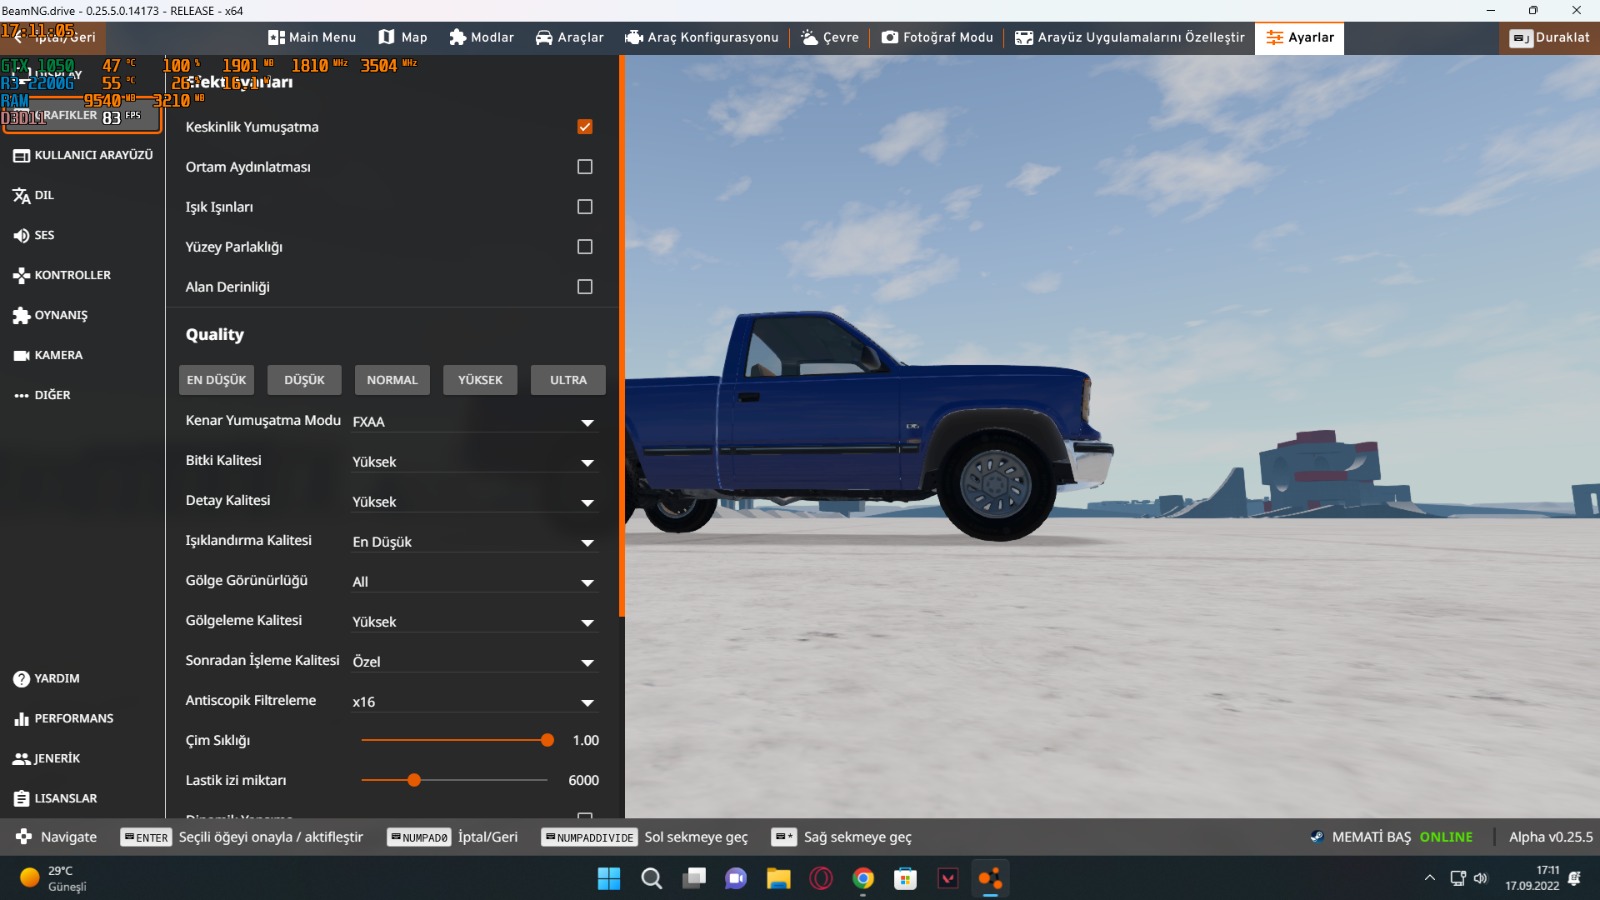Open Task View on the taskbar
The image size is (1600, 900).
[x=694, y=878]
